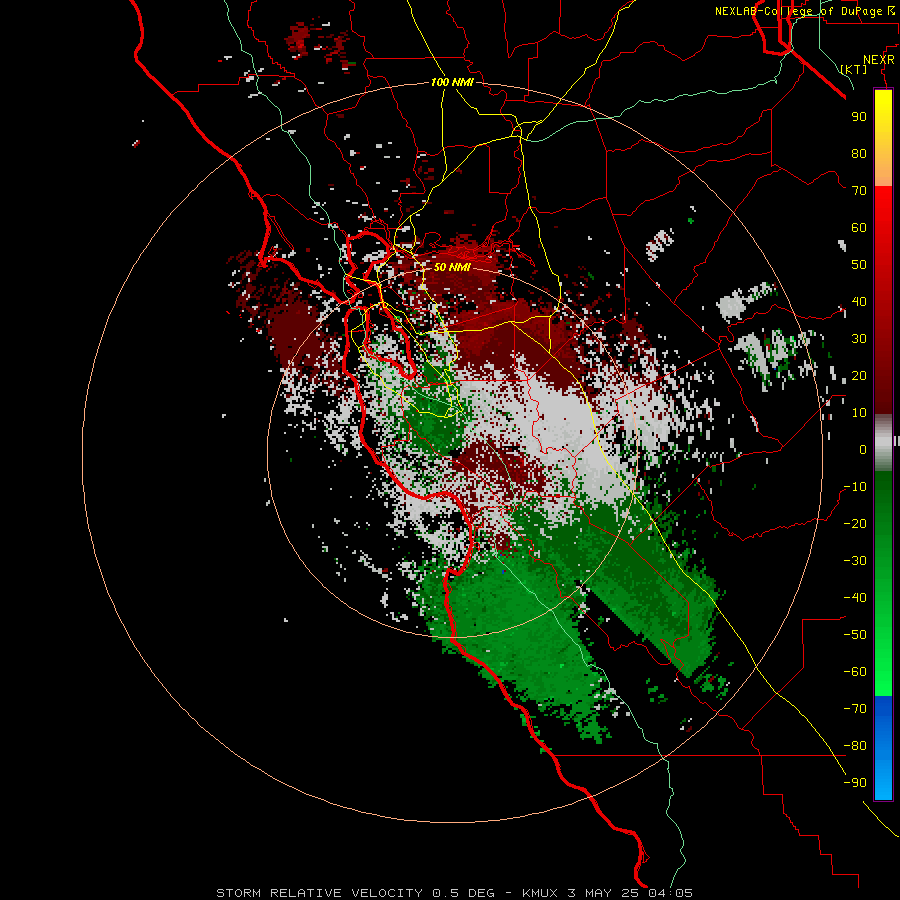This screenshot has height=900, width=900.
Task: Click the "-10" value on the scale
Action: click(855, 487)
